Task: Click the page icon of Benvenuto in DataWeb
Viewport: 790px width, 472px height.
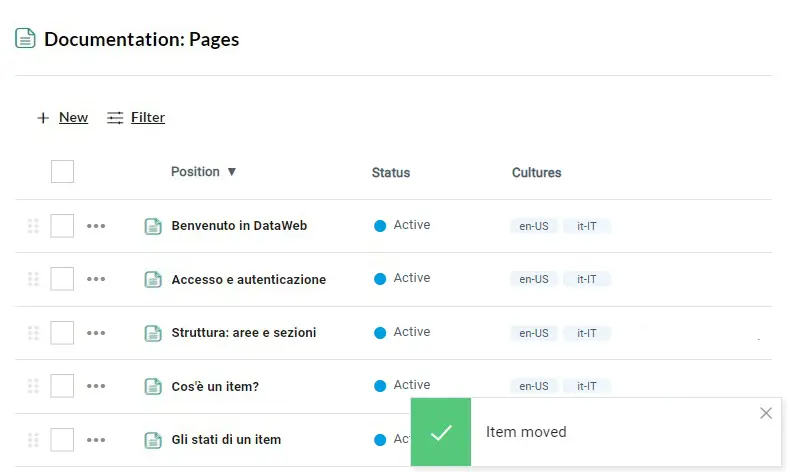Action: [x=153, y=226]
